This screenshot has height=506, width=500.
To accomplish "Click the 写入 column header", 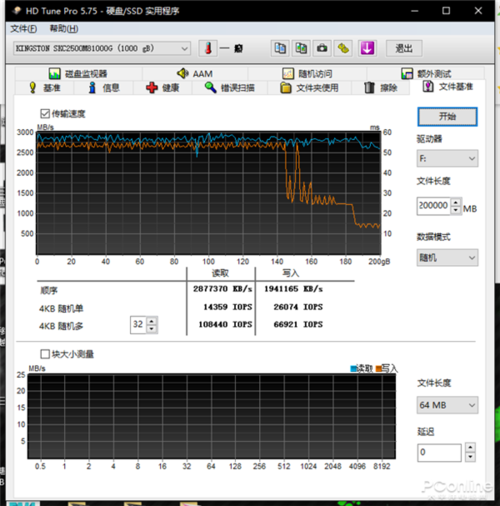I will (291, 273).
